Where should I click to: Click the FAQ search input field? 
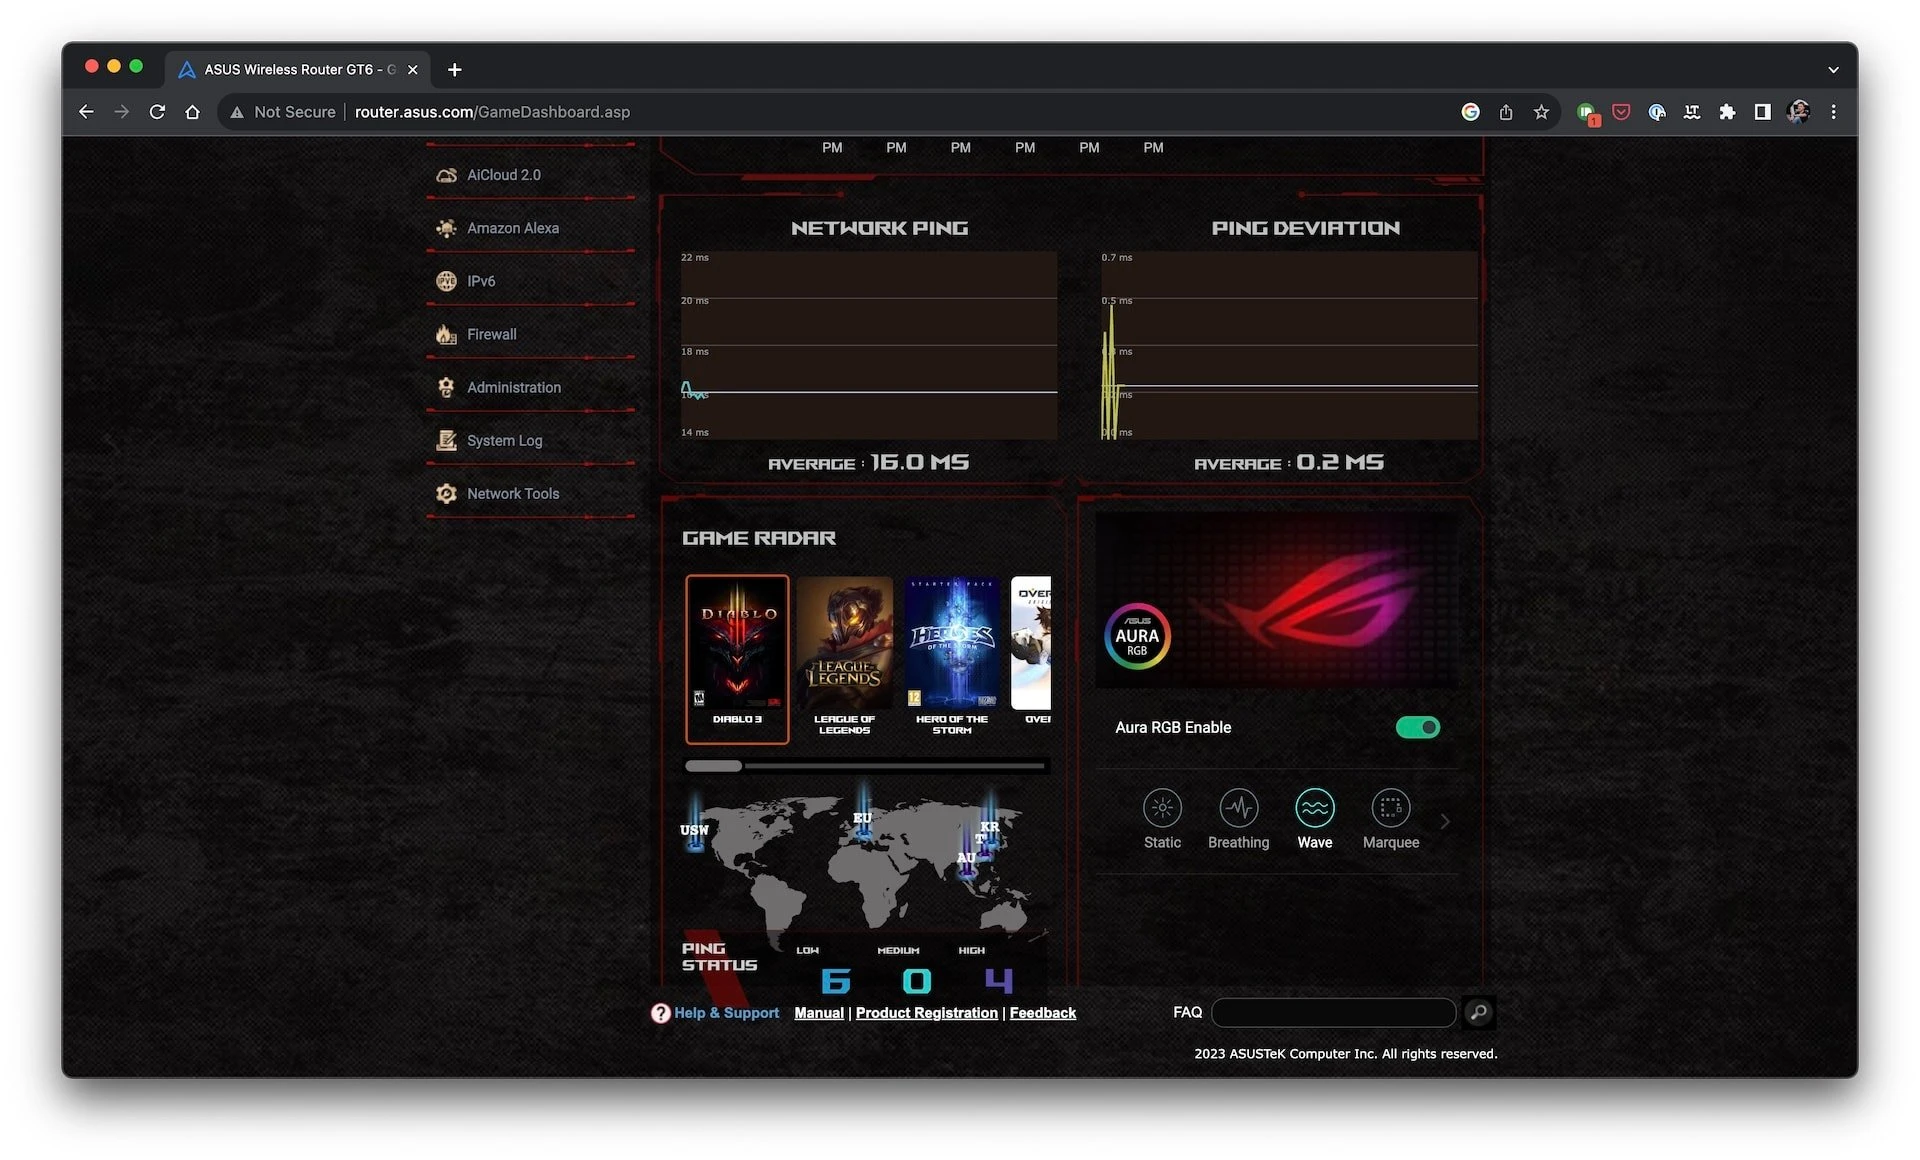pyautogui.click(x=1333, y=1013)
